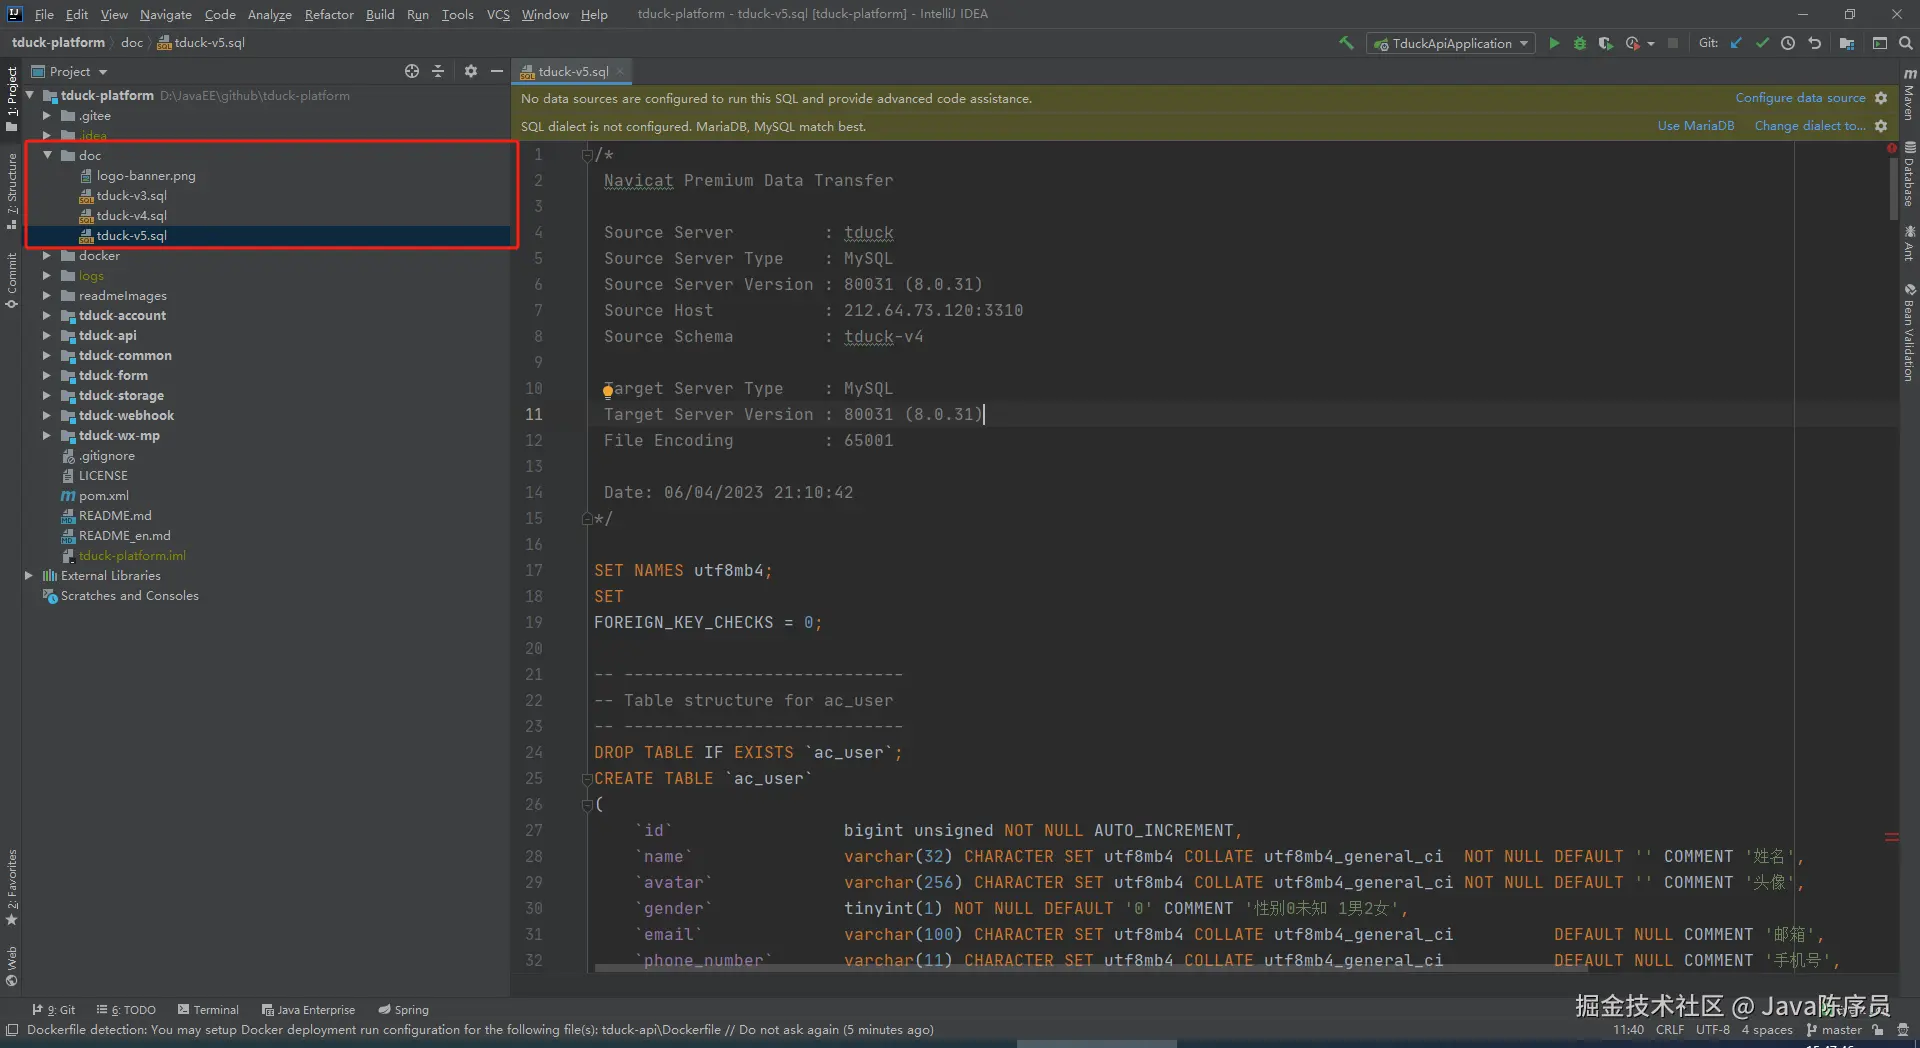Click the Search Everywhere magnifier icon

1906,43
